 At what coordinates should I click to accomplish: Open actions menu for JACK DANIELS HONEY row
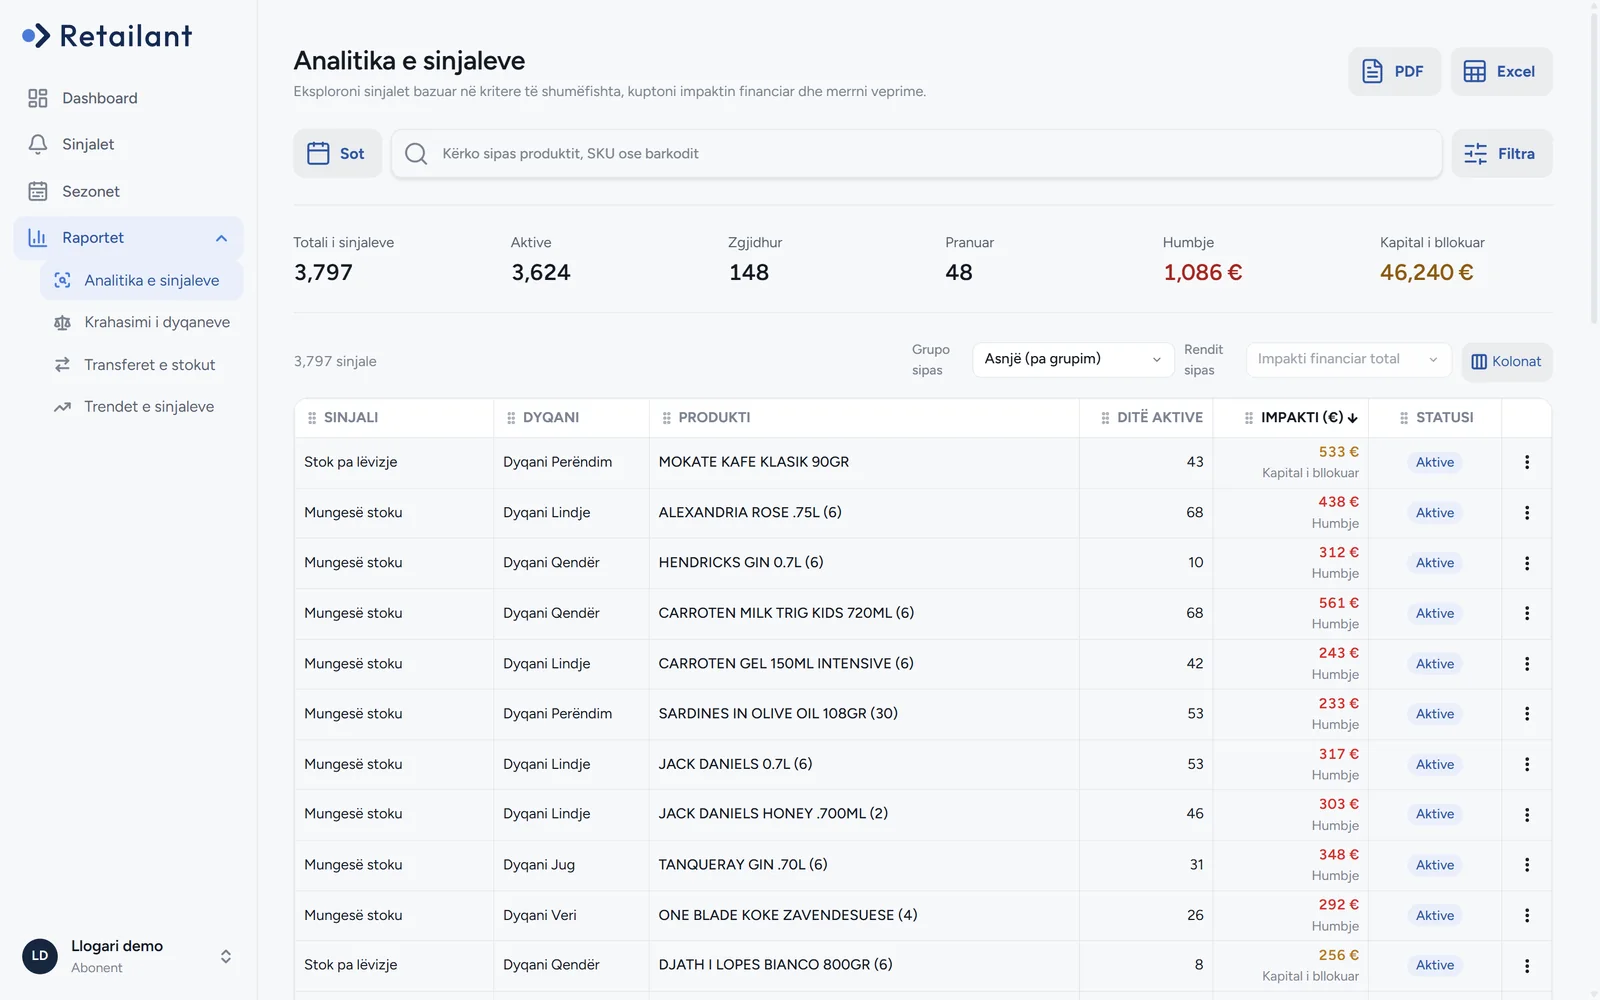point(1527,815)
